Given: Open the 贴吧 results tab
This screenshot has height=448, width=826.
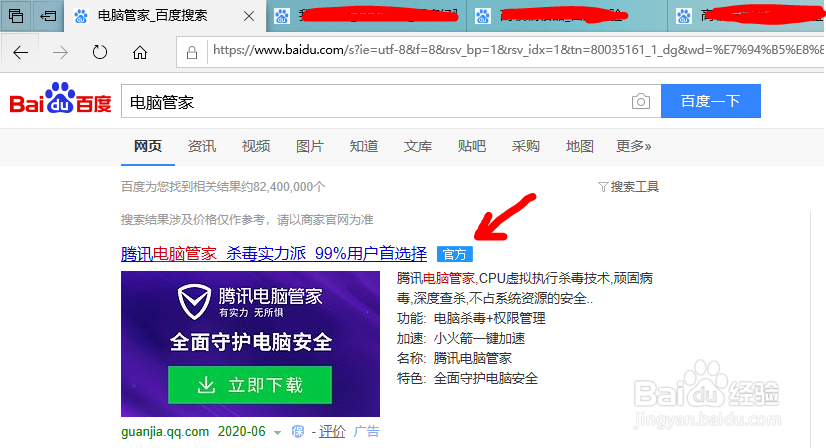Looking at the screenshot, I should click(472, 146).
